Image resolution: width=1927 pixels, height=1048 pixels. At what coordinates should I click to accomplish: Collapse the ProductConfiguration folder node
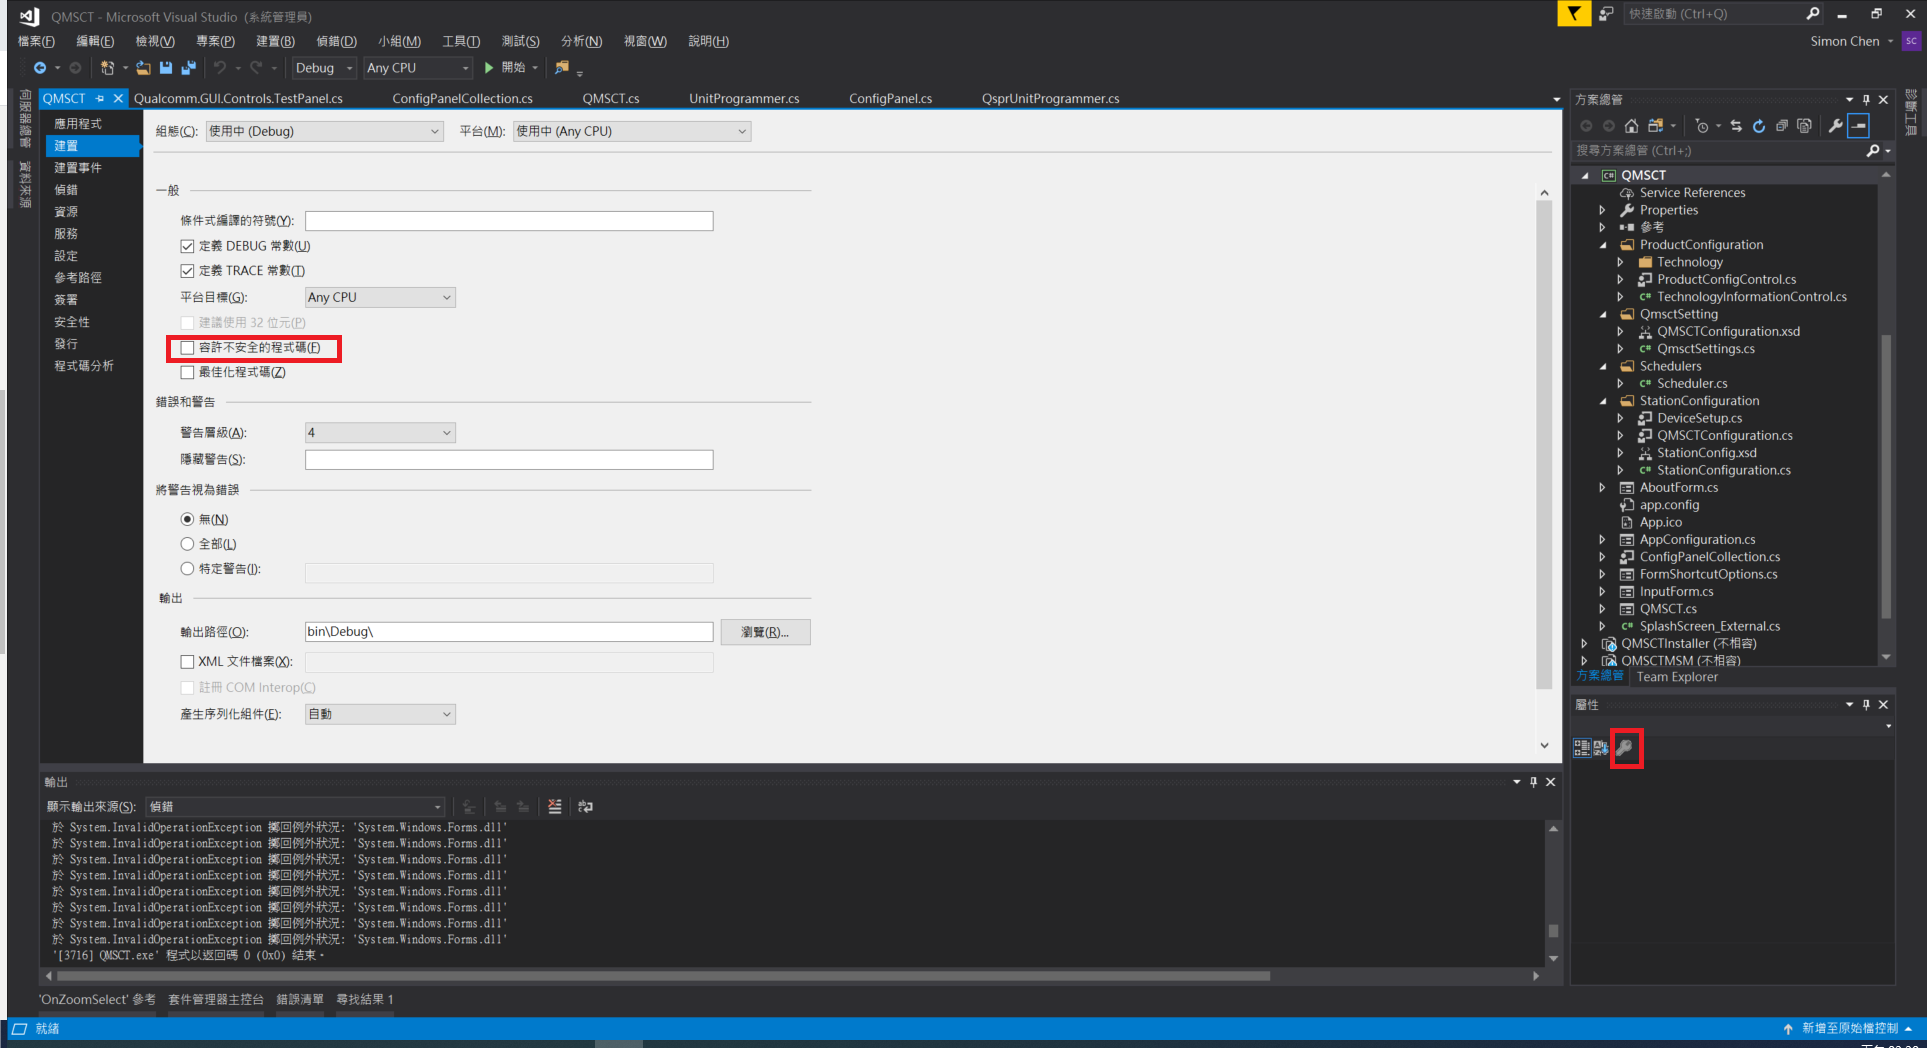coord(1603,245)
